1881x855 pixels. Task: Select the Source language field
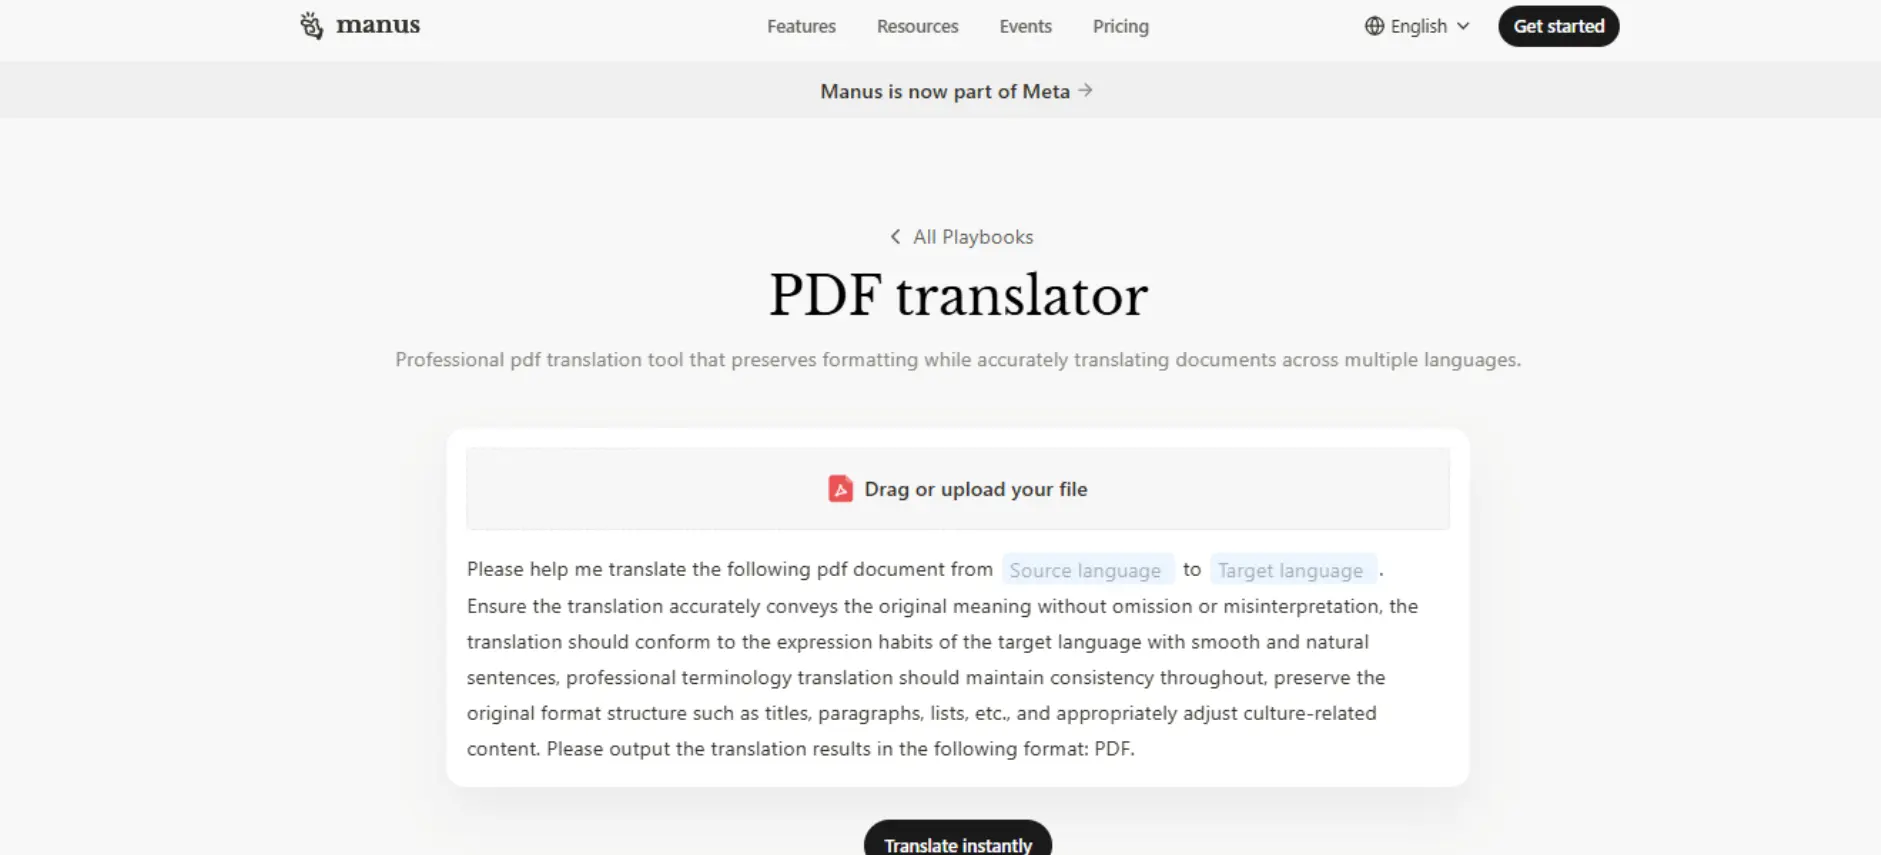coord(1087,570)
